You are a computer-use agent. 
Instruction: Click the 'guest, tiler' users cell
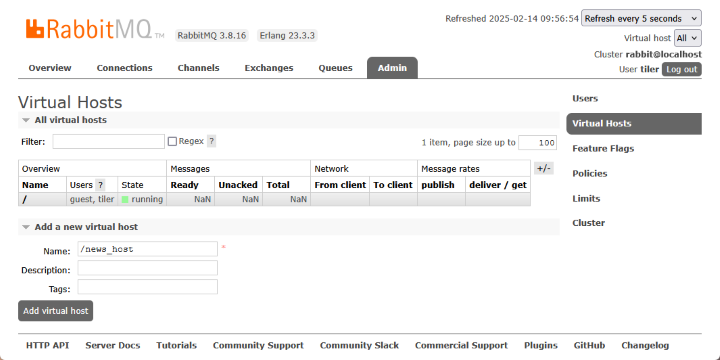[x=92, y=199]
